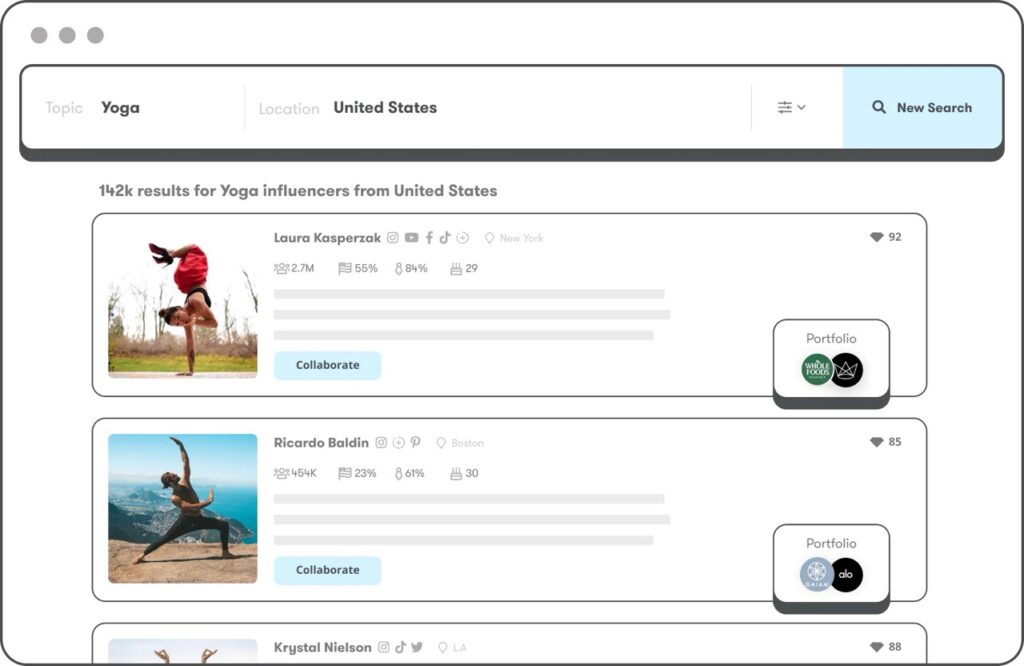Click the diamond score icon next to 85
The image size is (1024, 666).
tap(876, 442)
